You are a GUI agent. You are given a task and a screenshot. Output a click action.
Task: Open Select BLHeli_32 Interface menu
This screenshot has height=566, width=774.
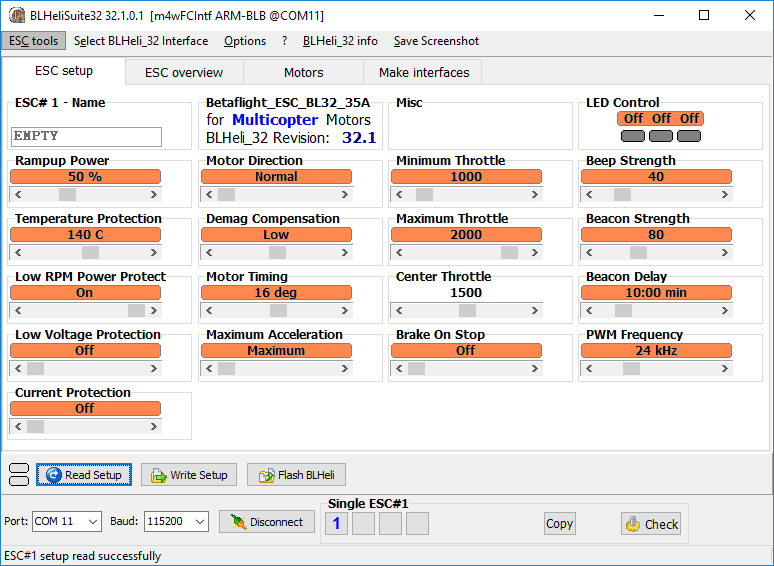pyautogui.click(x=141, y=41)
